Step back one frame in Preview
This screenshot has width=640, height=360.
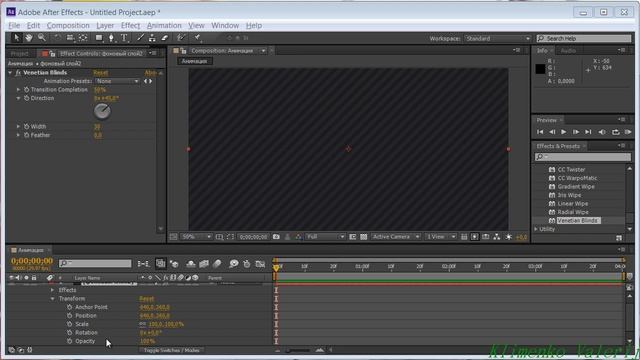552,132
